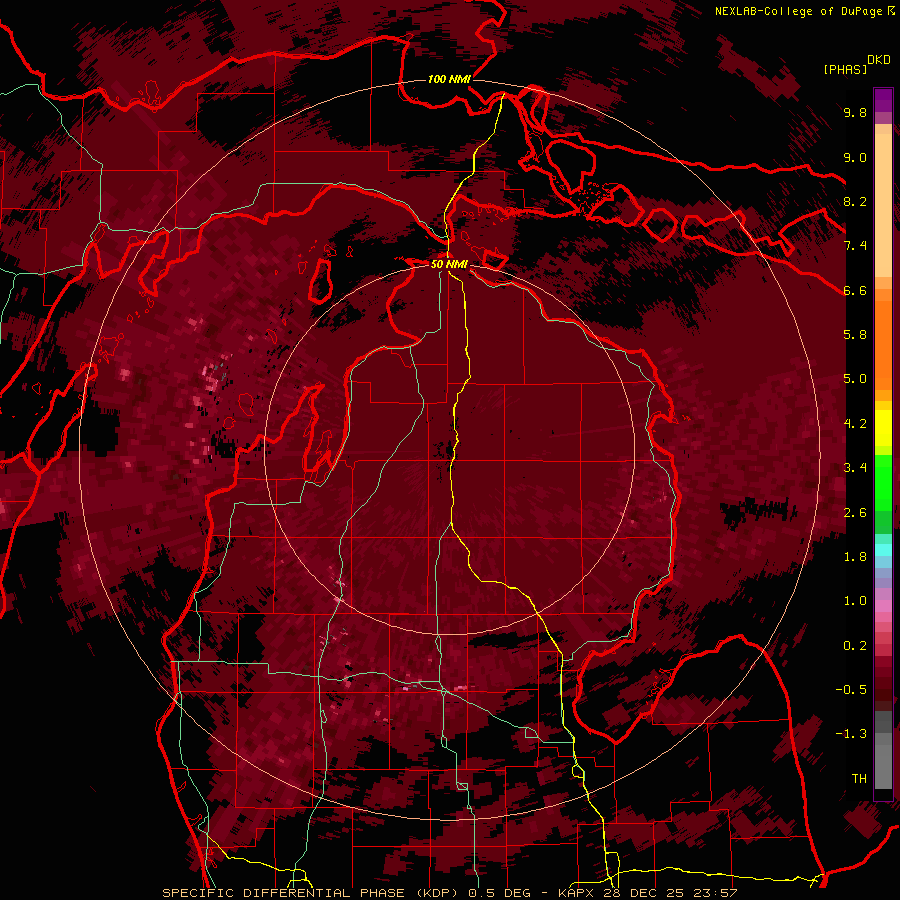Image resolution: width=900 pixels, height=900 pixels.
Task: Click the 4.2 value on the scale
Action: pyautogui.click(x=855, y=424)
